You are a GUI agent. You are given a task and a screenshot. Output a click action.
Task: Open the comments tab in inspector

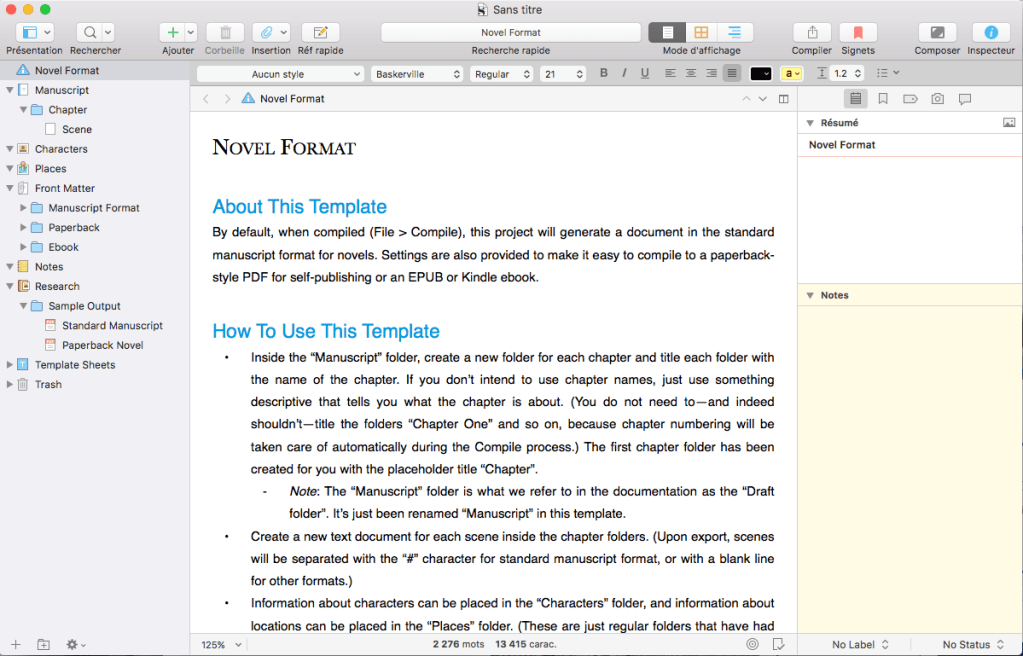[x=964, y=99]
